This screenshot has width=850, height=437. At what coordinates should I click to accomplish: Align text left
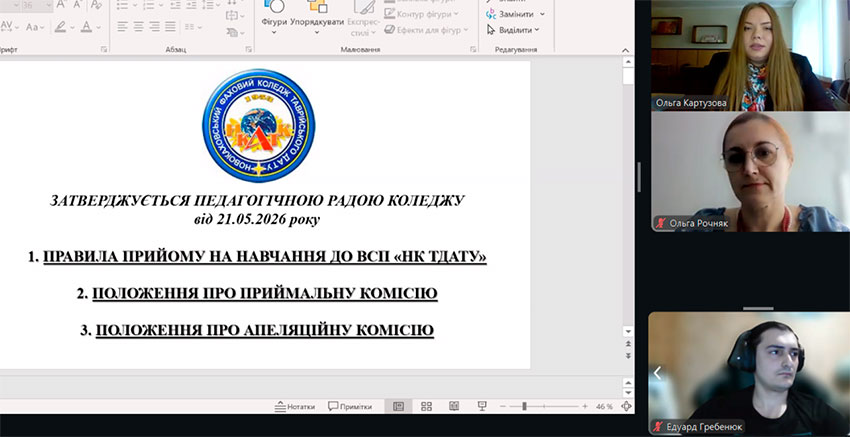(123, 26)
